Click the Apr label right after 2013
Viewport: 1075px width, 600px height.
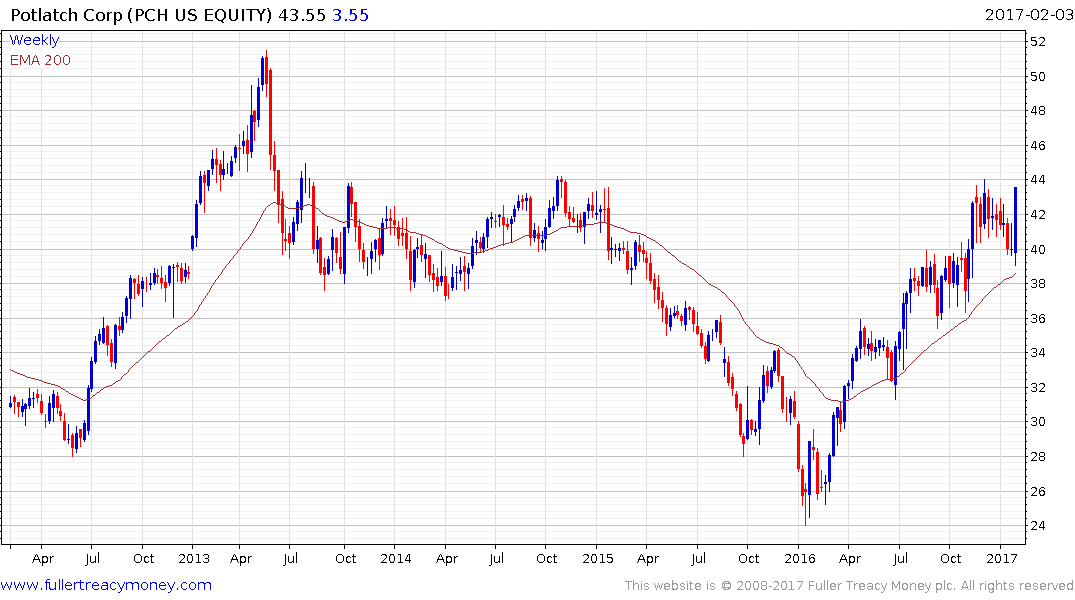[x=241, y=560]
